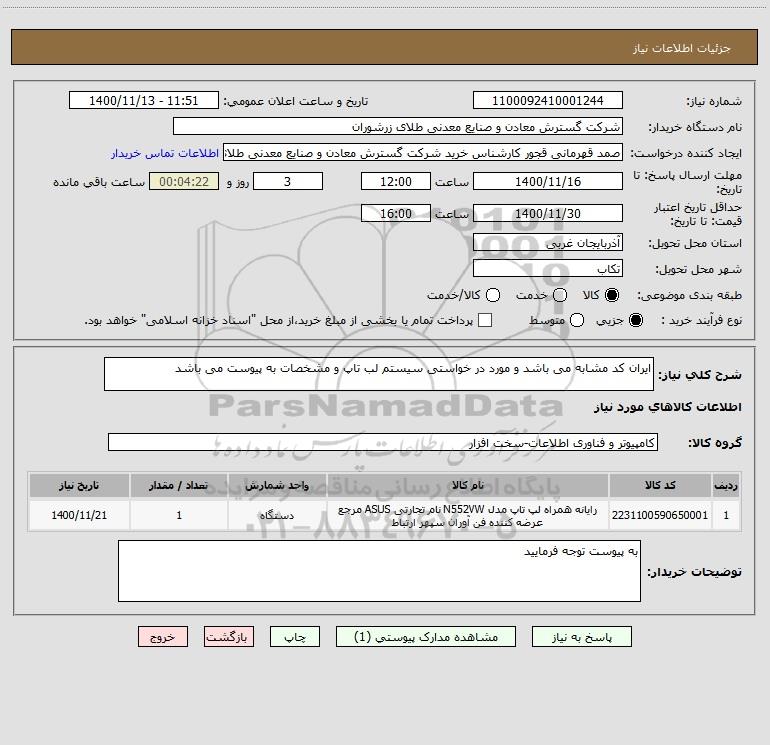The width and height of the screenshot is (770, 745).
Task: Click the province field آذربایجان غربی
Action: click(x=548, y=242)
